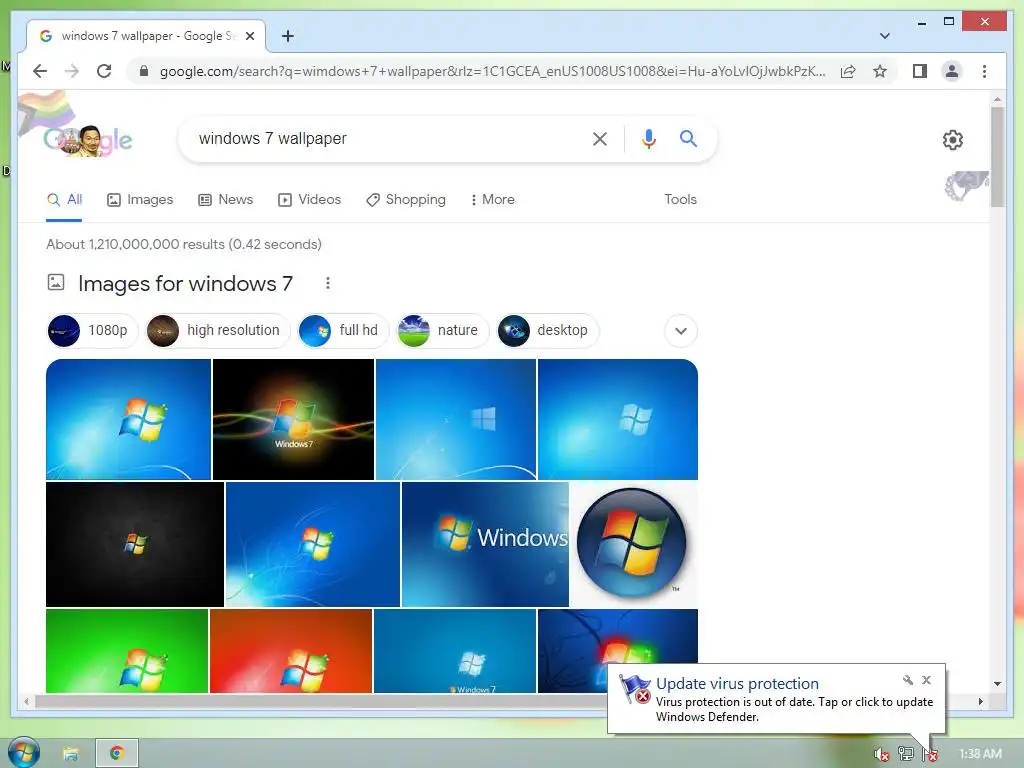Select the All results tab
Image resolution: width=1024 pixels, height=768 pixels.
(x=64, y=200)
